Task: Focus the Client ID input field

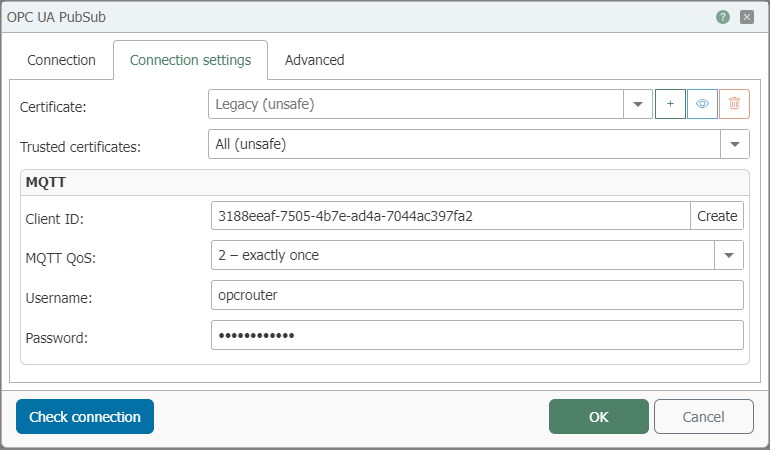Action: [x=451, y=216]
